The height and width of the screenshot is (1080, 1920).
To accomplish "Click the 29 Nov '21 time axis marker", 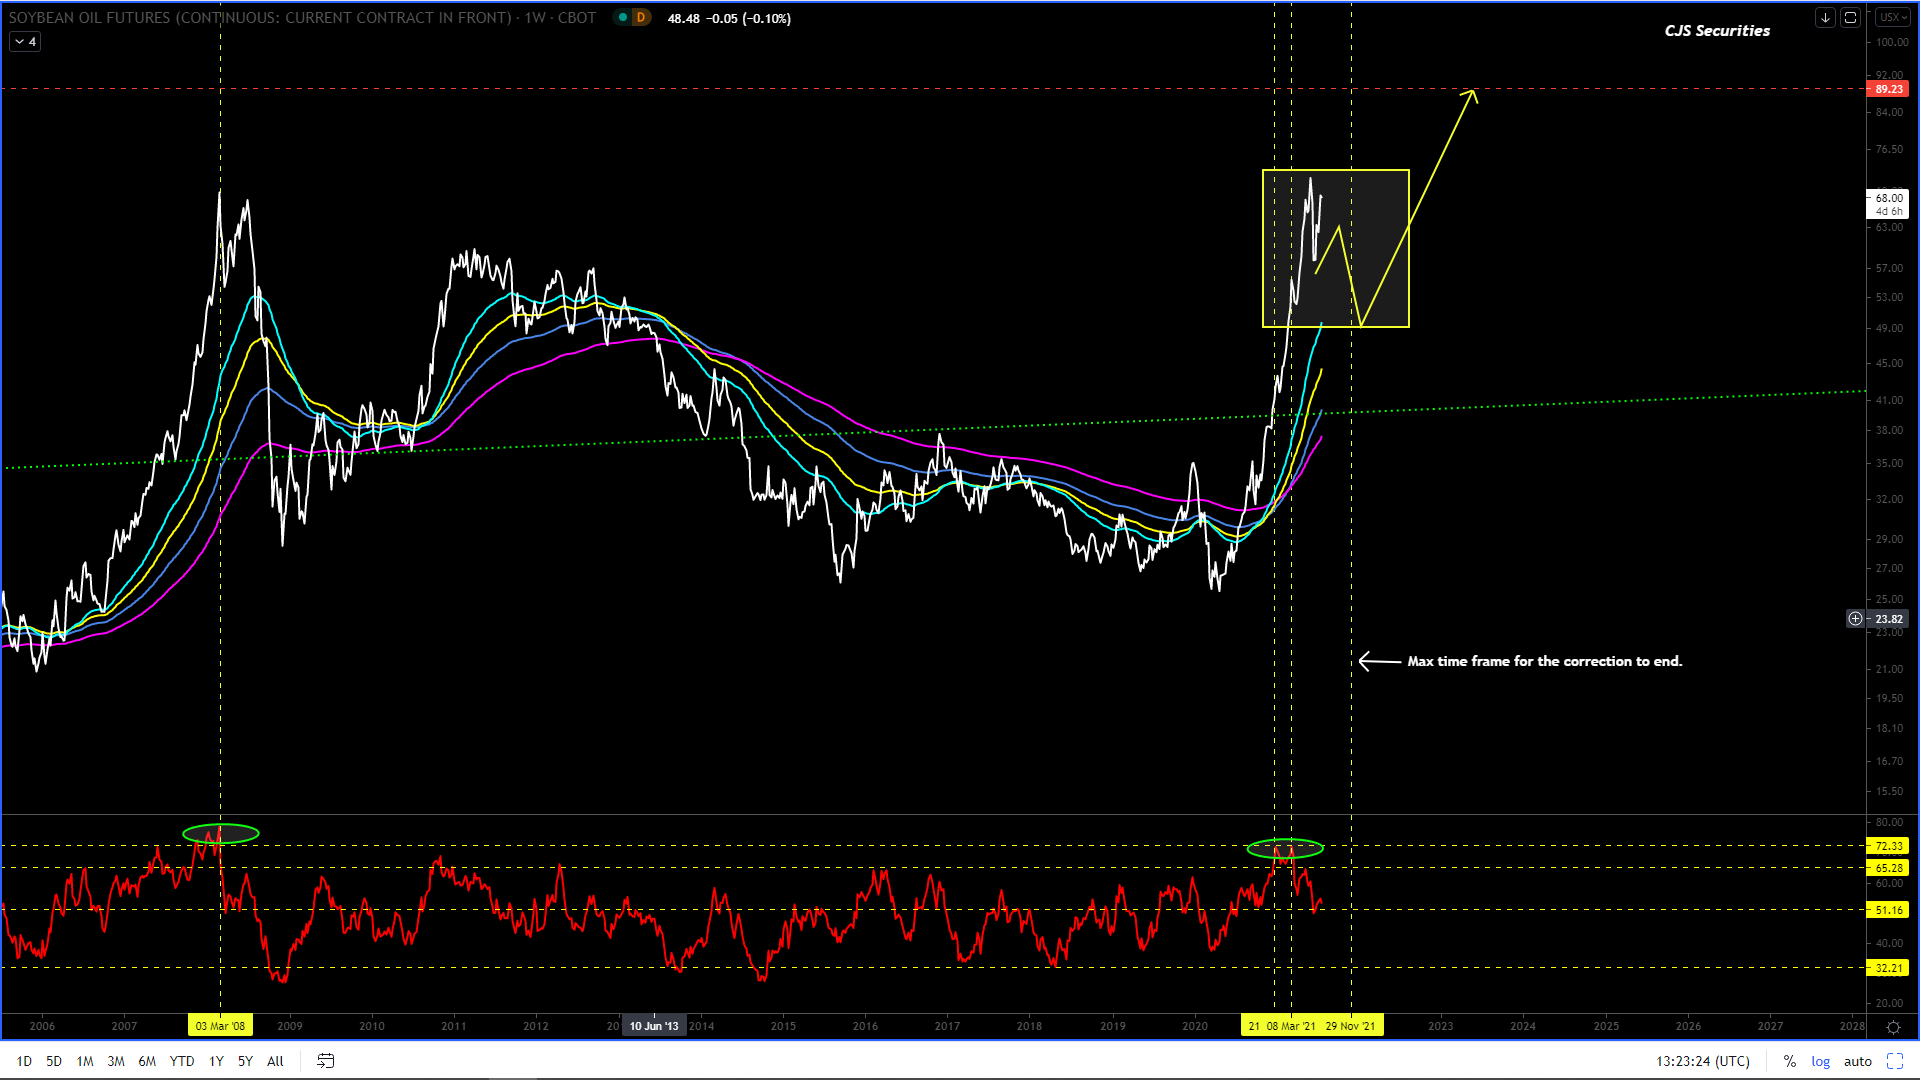I will [x=1350, y=1026].
